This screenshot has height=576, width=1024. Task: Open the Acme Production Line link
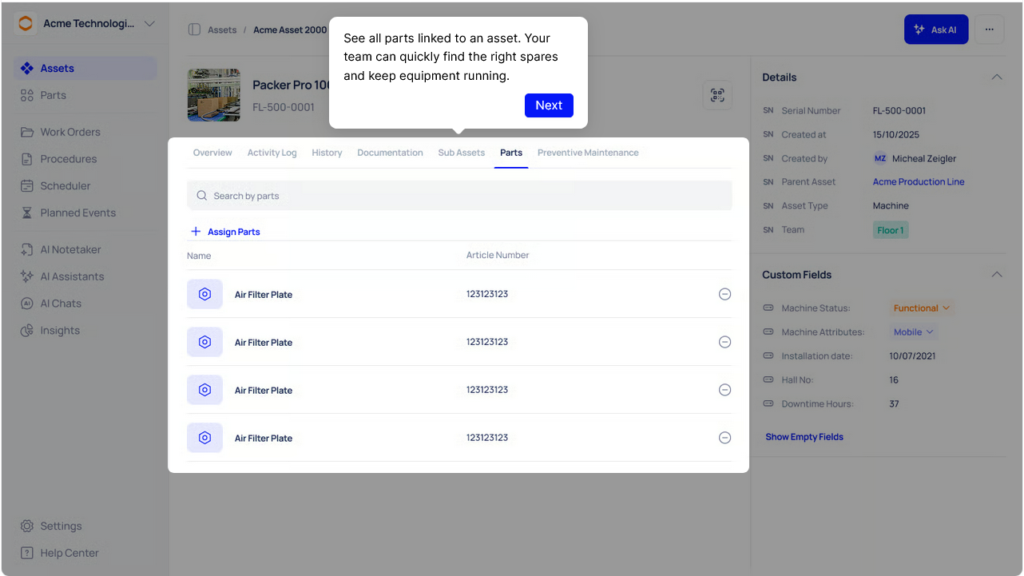(918, 182)
